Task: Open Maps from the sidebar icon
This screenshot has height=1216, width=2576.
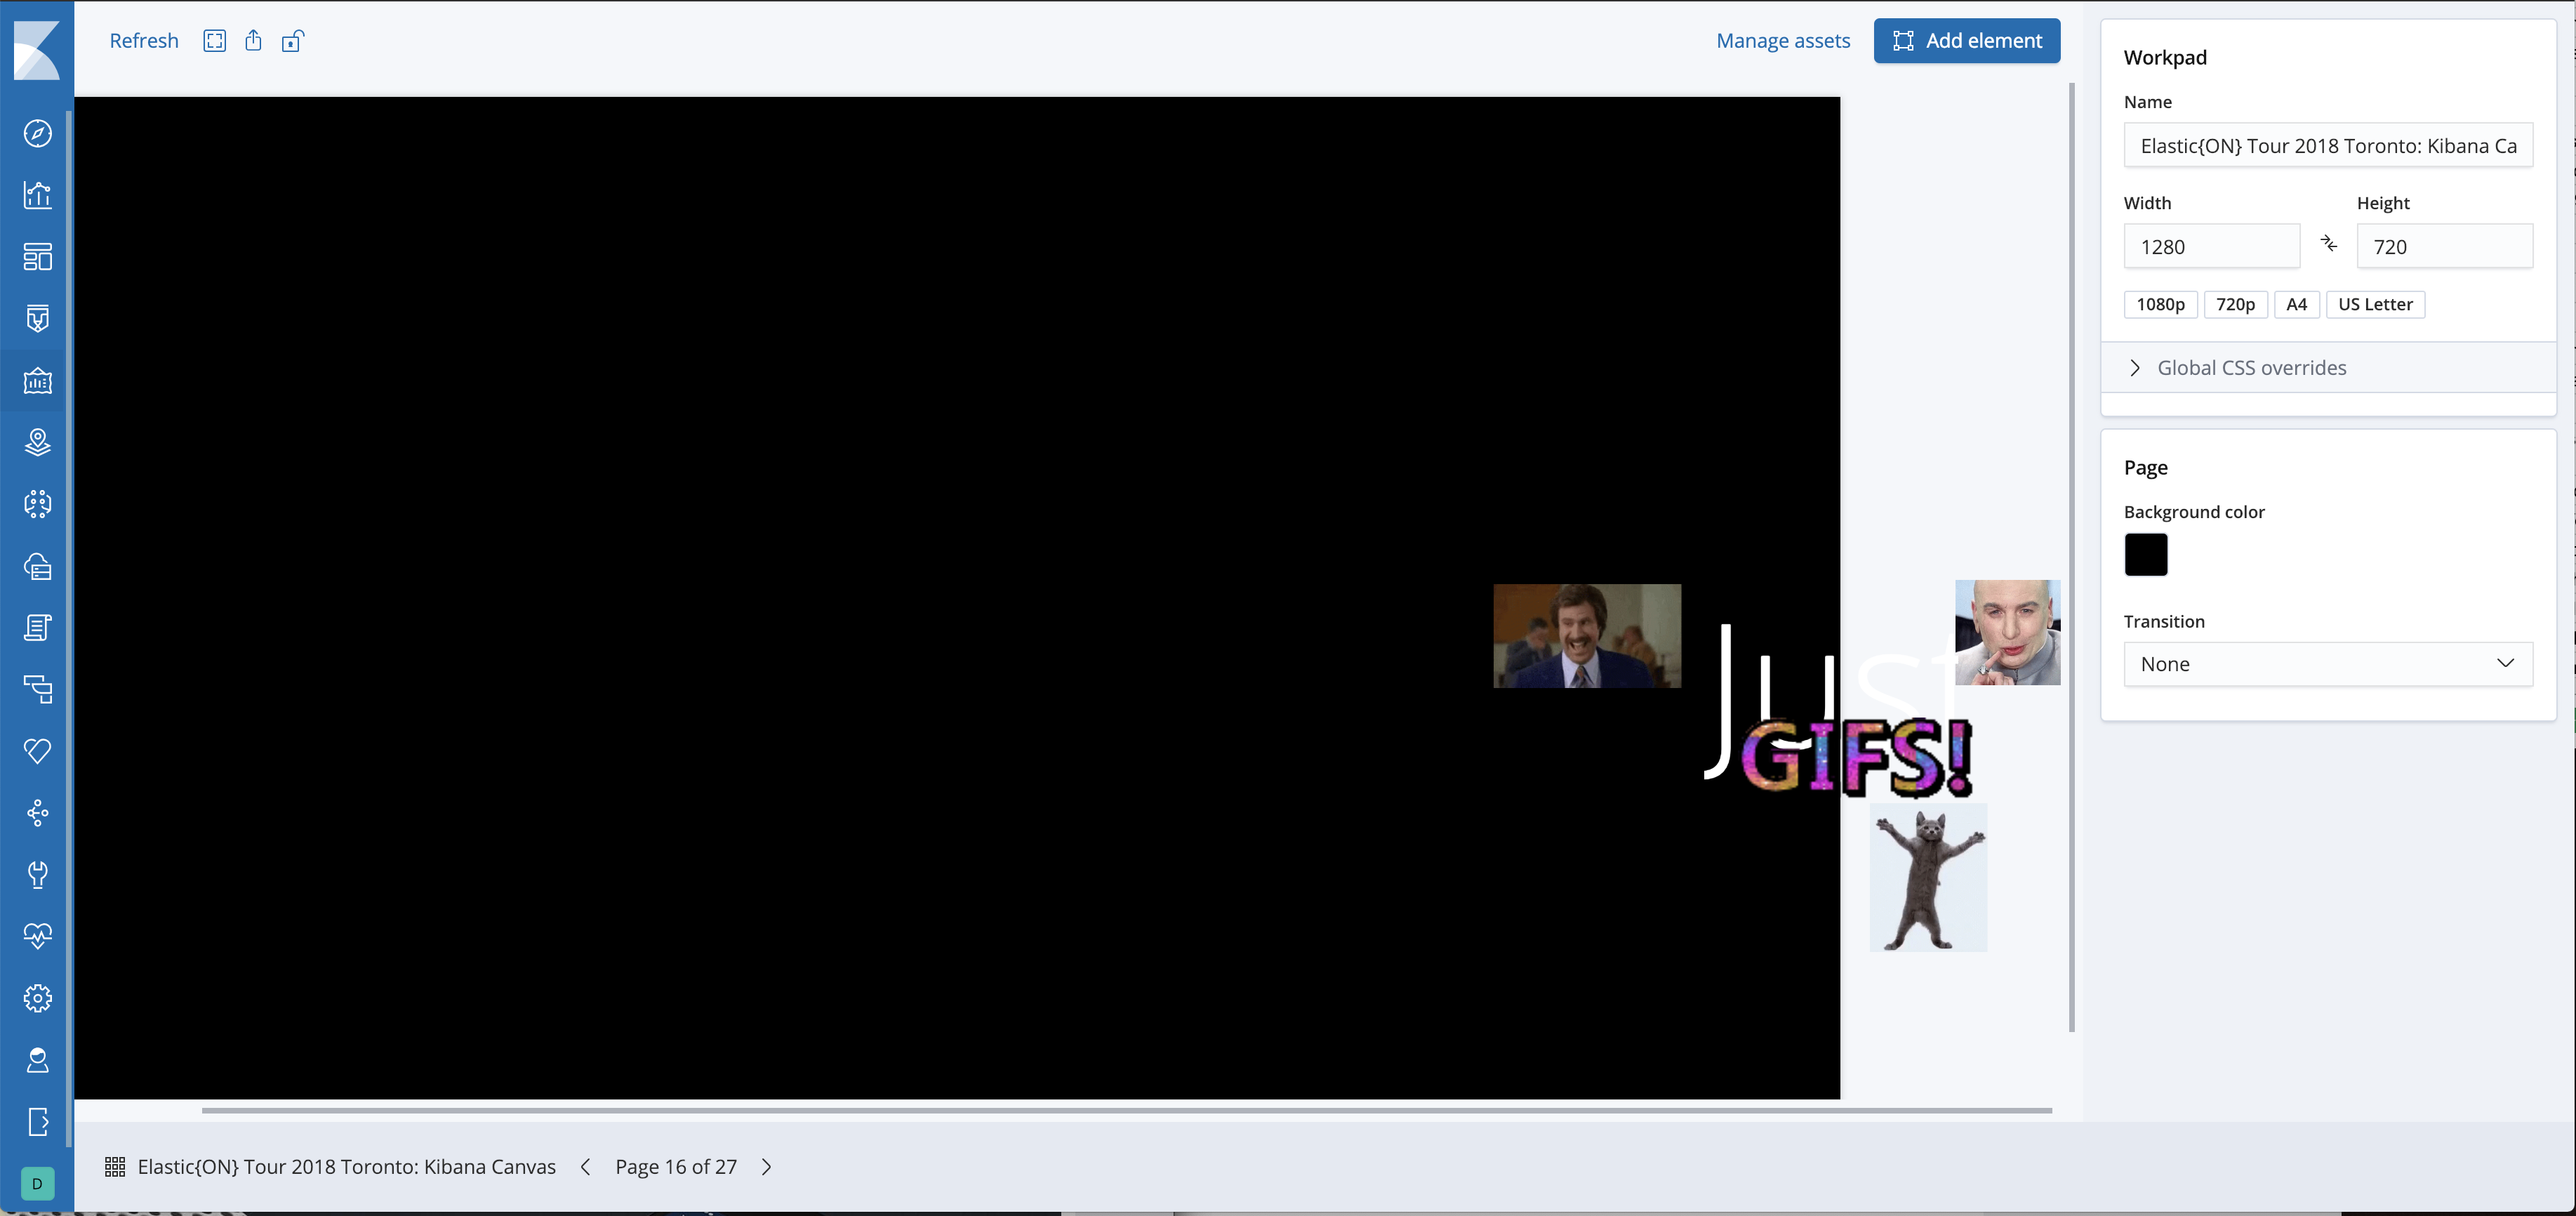Action: coord(37,442)
